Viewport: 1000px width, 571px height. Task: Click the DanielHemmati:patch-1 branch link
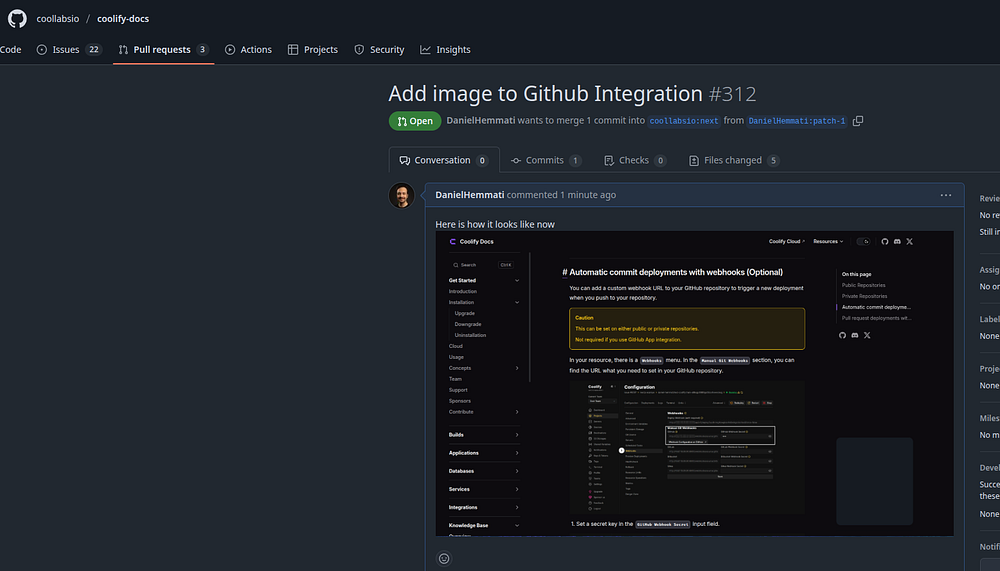point(797,121)
